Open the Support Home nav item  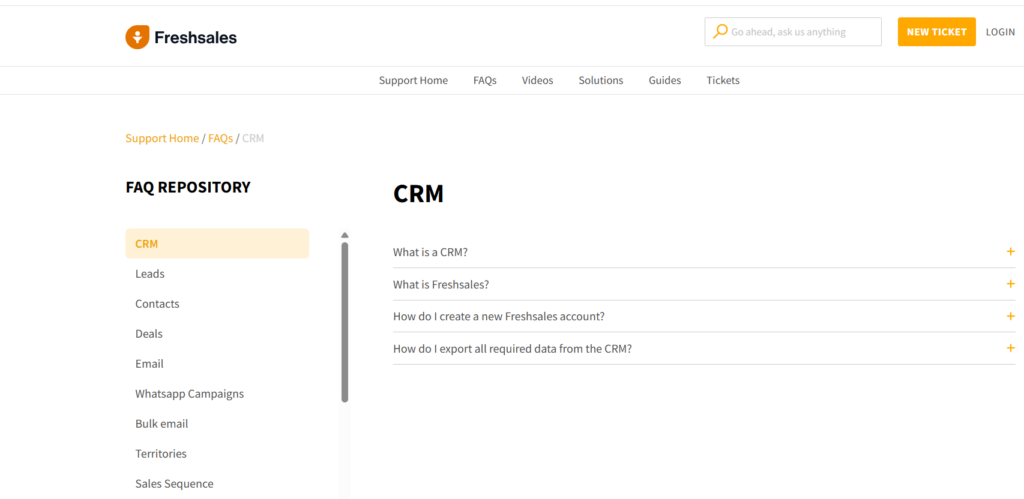pyautogui.click(x=413, y=80)
